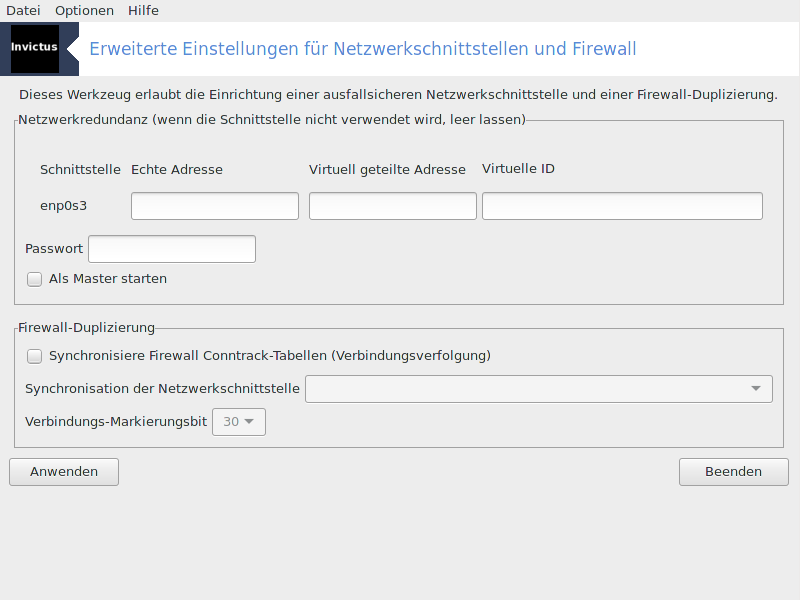Click the Erweiterte Einstellungen header title
This screenshot has height=600, width=800.
(x=363, y=49)
